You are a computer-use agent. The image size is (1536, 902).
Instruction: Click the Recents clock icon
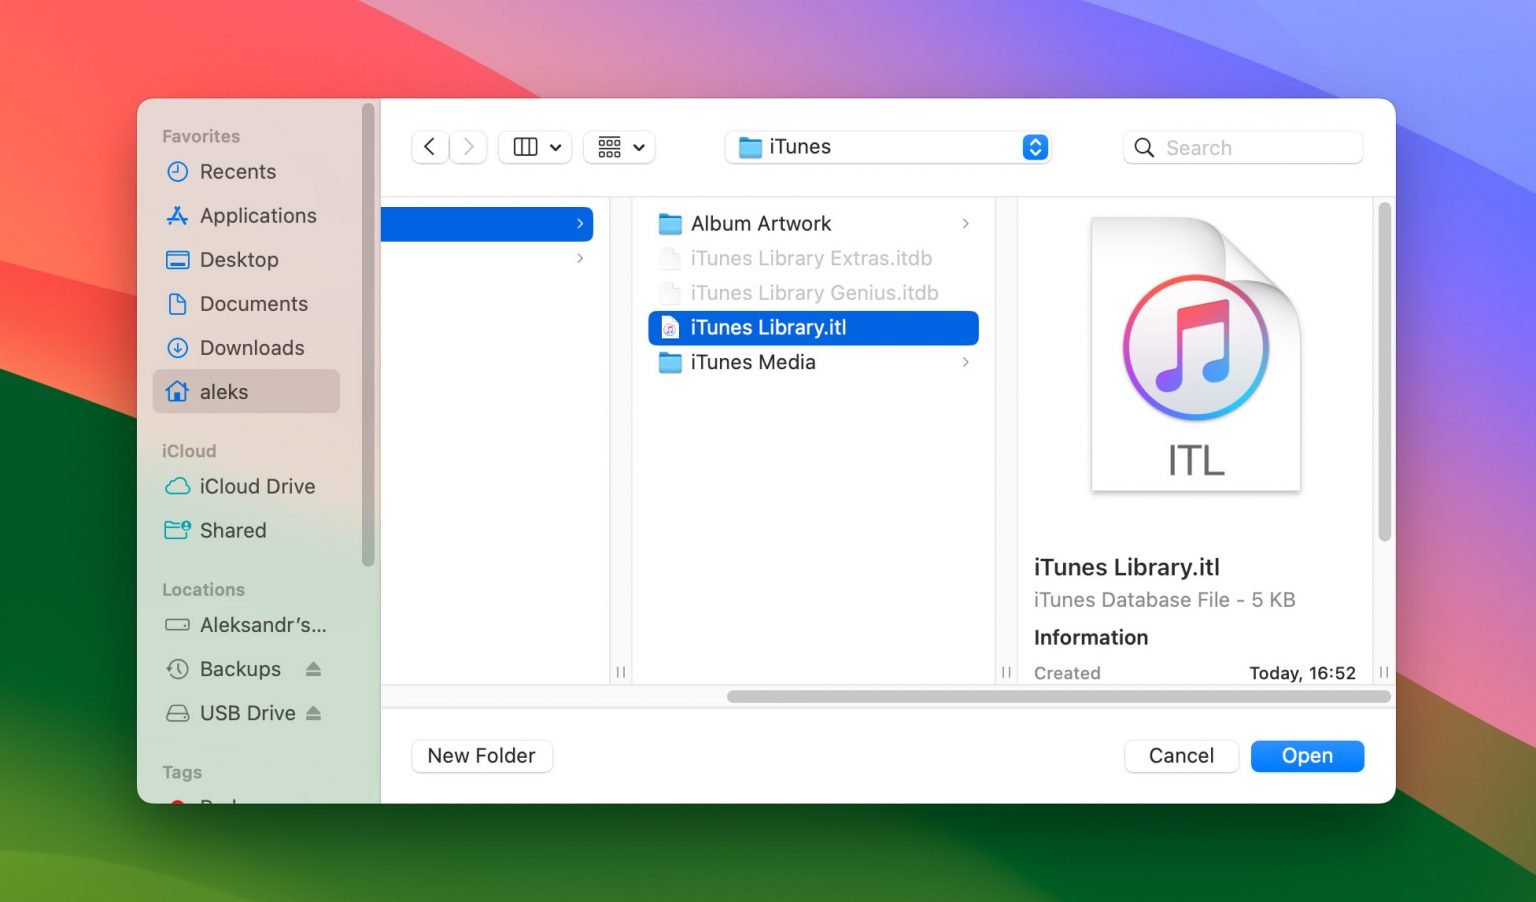click(177, 172)
